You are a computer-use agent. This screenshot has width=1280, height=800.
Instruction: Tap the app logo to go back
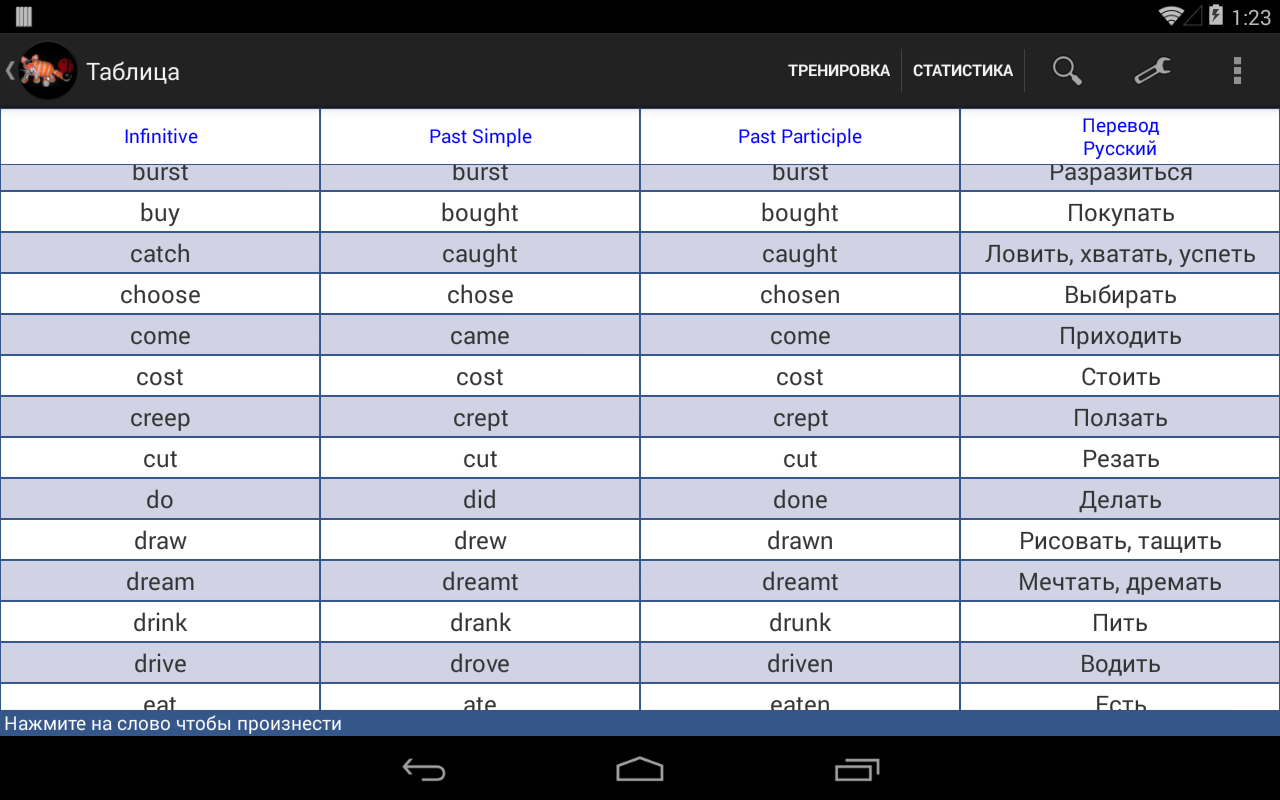[47, 71]
